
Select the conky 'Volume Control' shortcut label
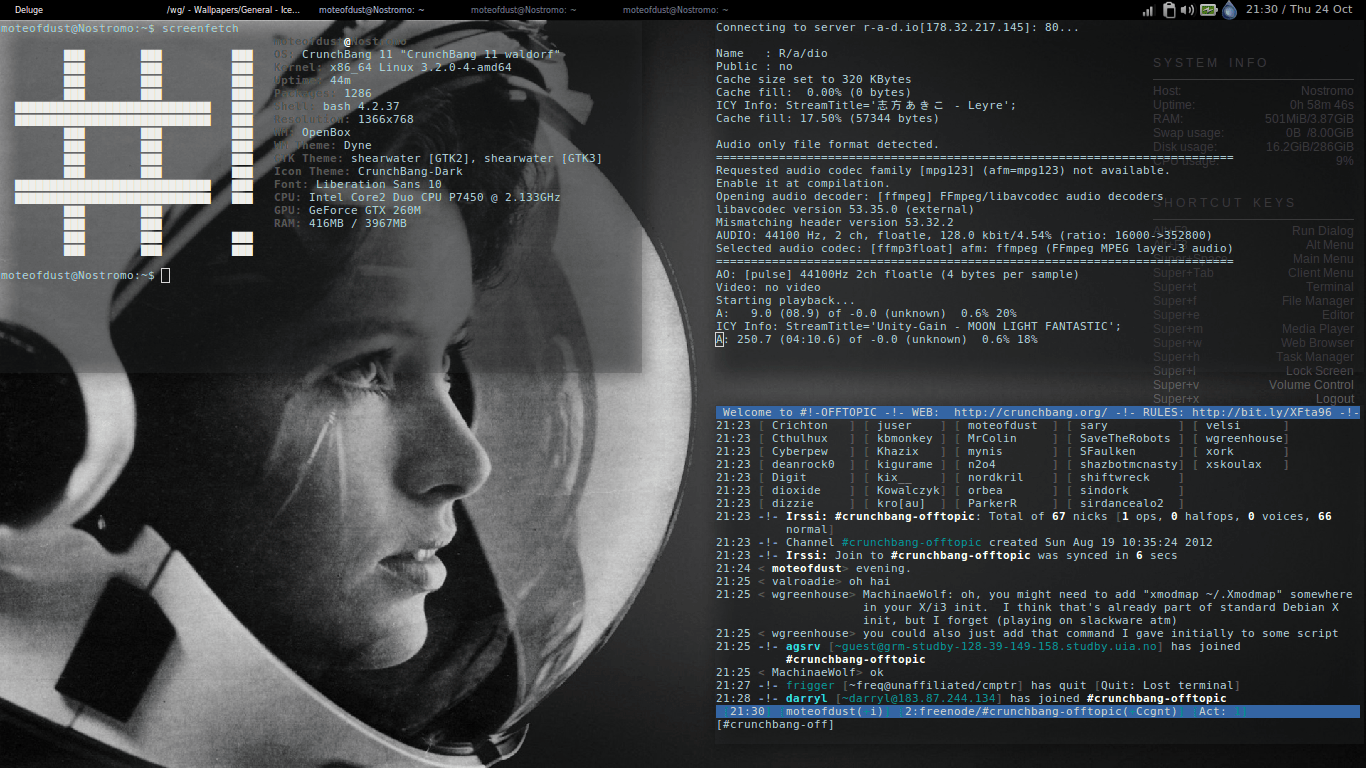(x=1311, y=385)
